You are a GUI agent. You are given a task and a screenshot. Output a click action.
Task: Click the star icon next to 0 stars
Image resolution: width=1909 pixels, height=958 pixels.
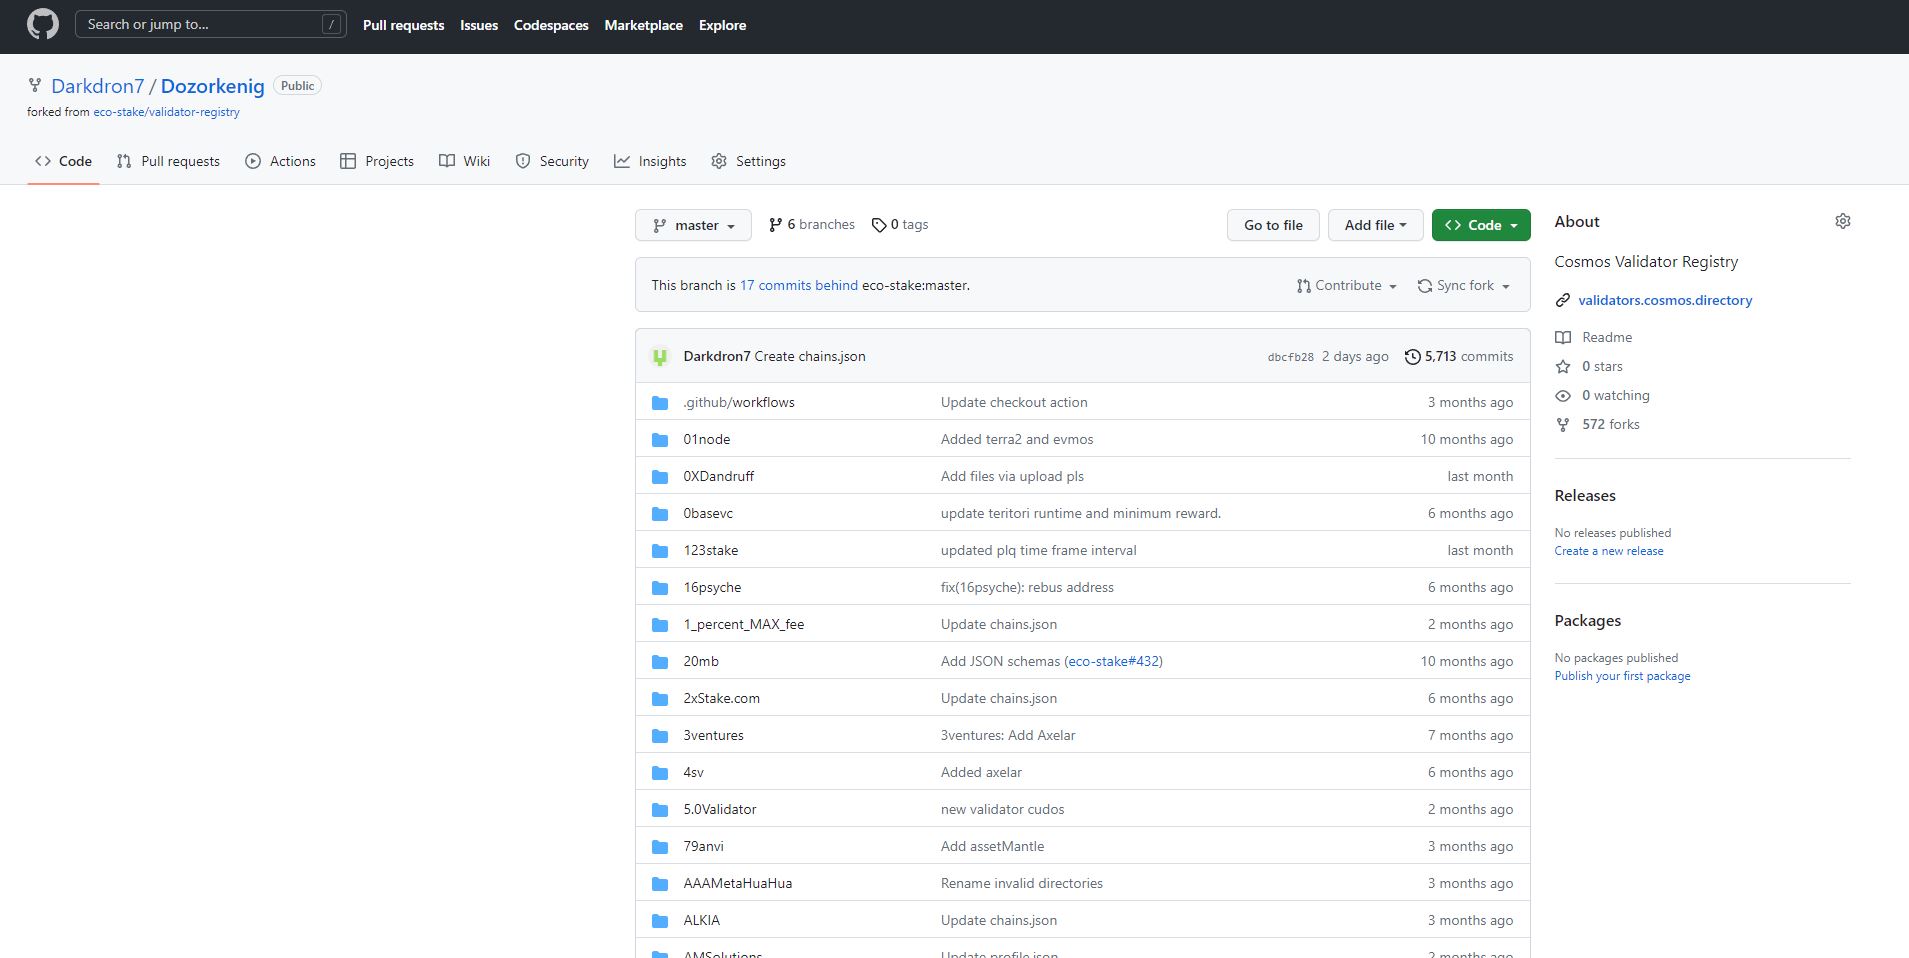pos(1563,366)
